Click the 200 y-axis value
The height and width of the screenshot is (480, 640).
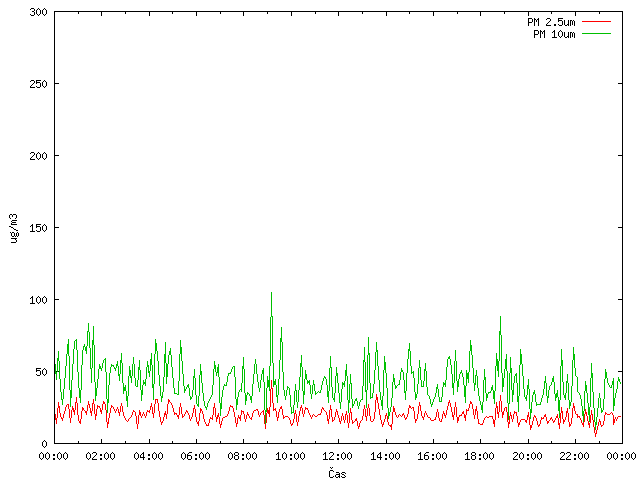click(38, 156)
